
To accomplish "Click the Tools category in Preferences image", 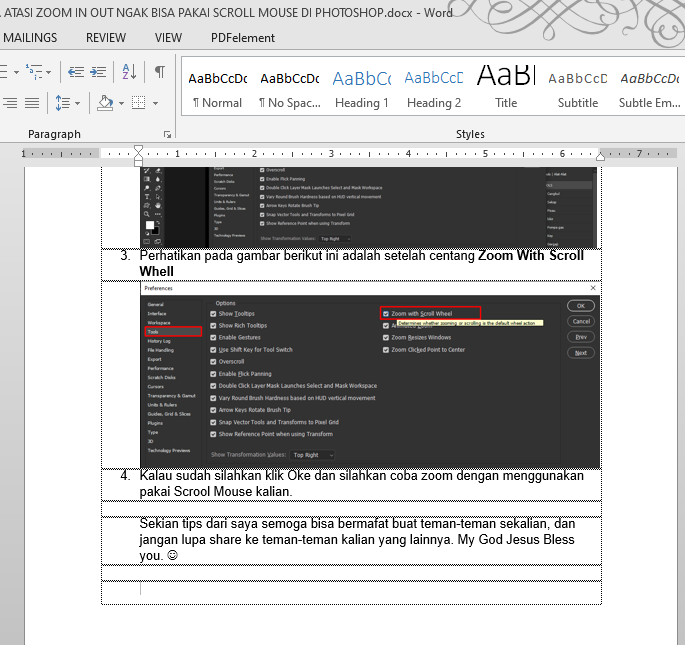I will coord(173,332).
